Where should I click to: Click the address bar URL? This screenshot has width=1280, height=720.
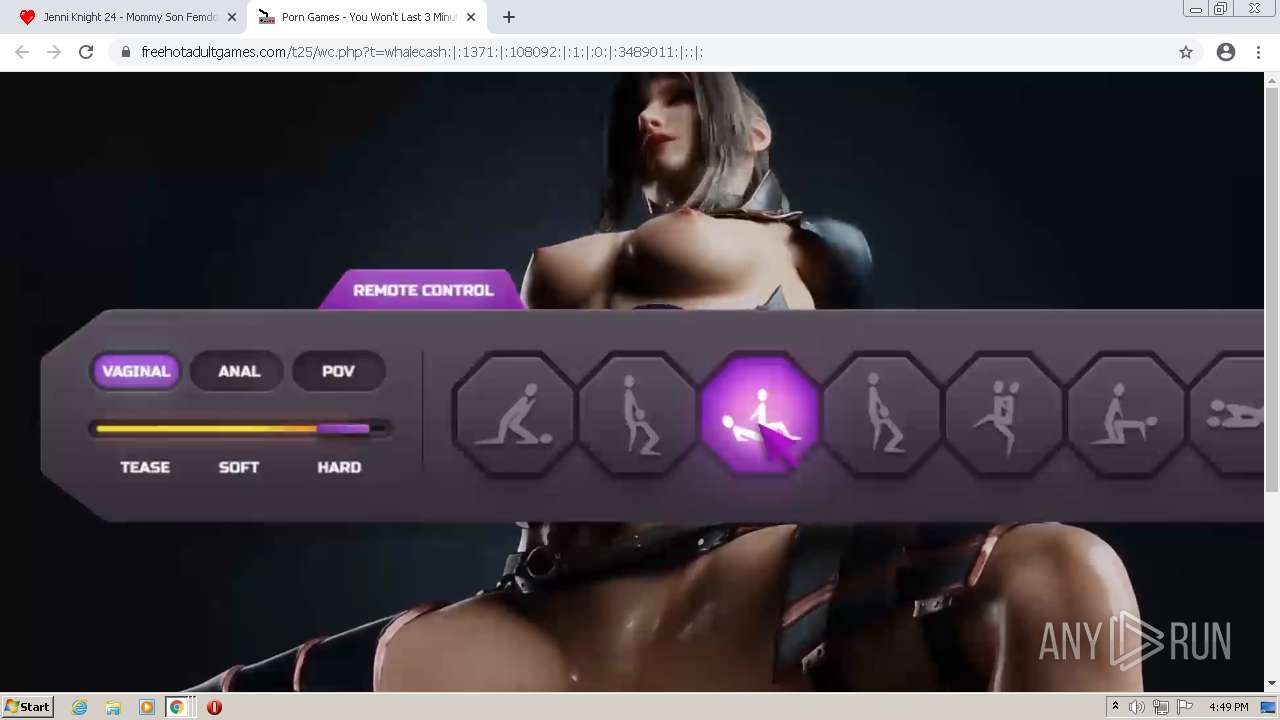(422, 52)
